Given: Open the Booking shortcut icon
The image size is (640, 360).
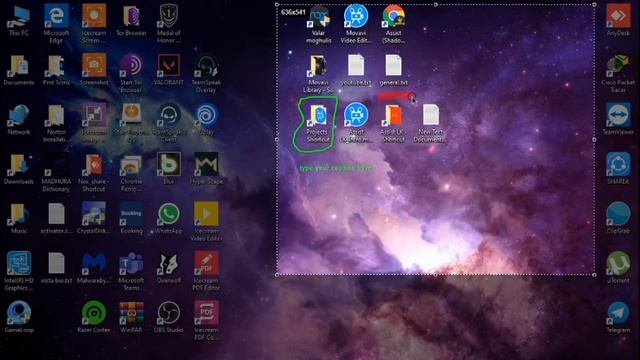Looking at the screenshot, I should point(131,219).
